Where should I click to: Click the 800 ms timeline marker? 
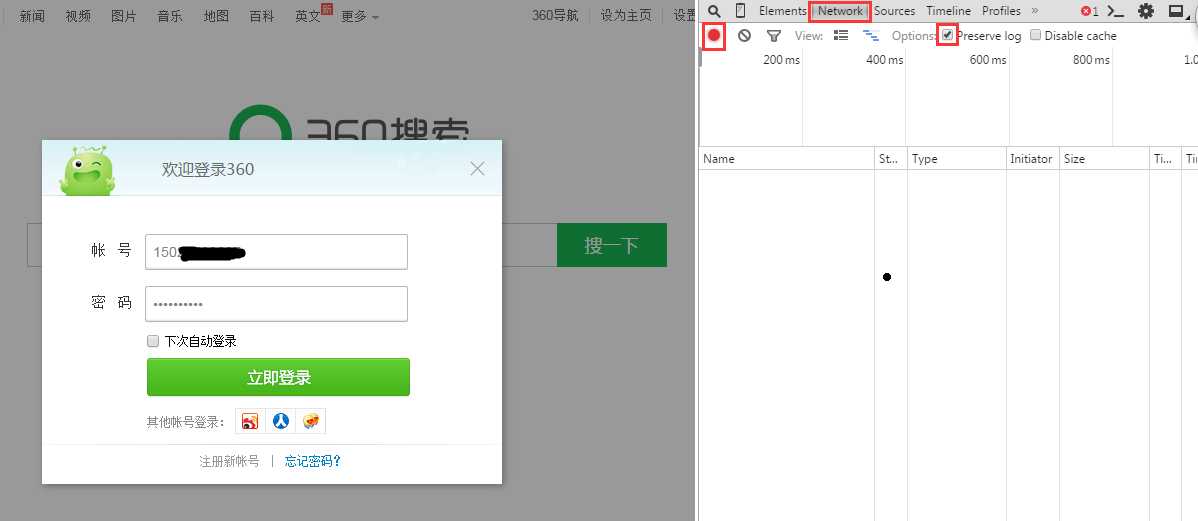tap(1091, 60)
